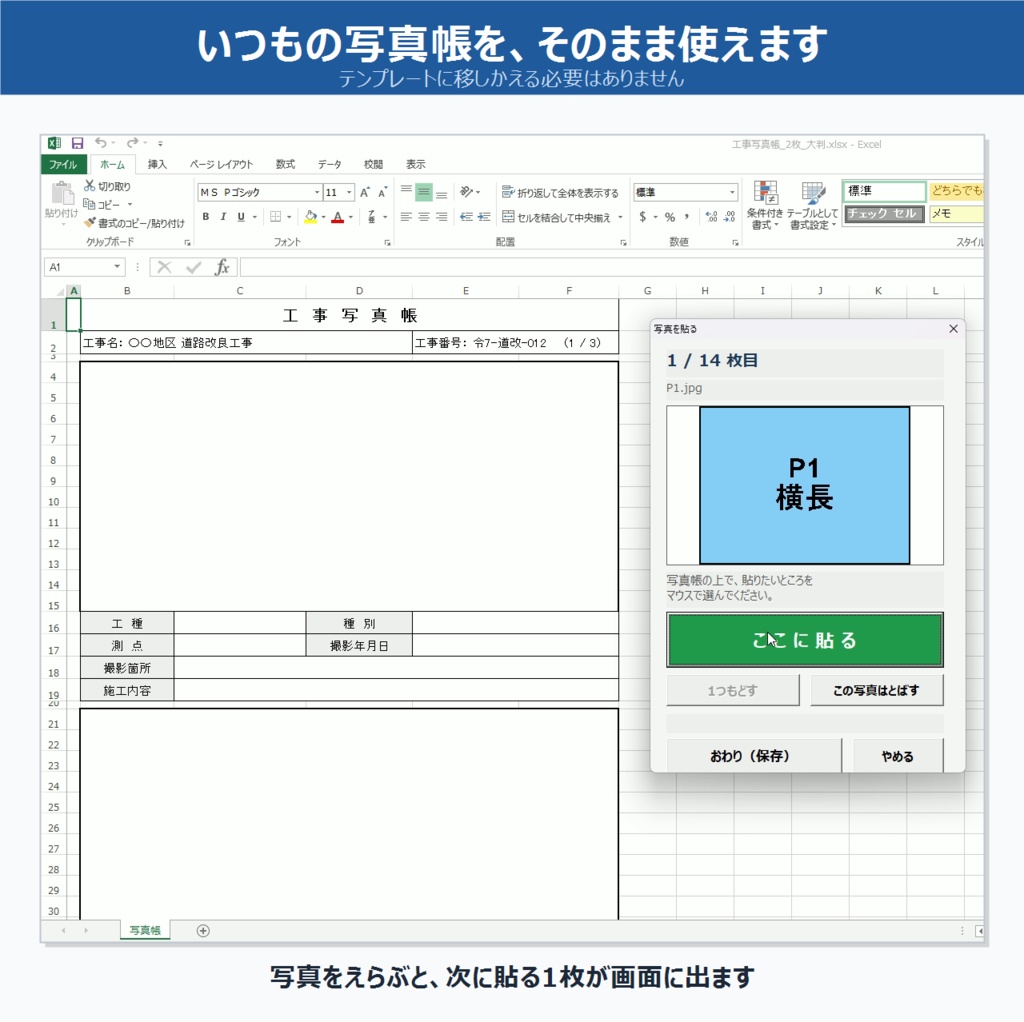This screenshot has width=1024, height=1022.
Task: Click the red font color A icon
Action: click(x=338, y=217)
